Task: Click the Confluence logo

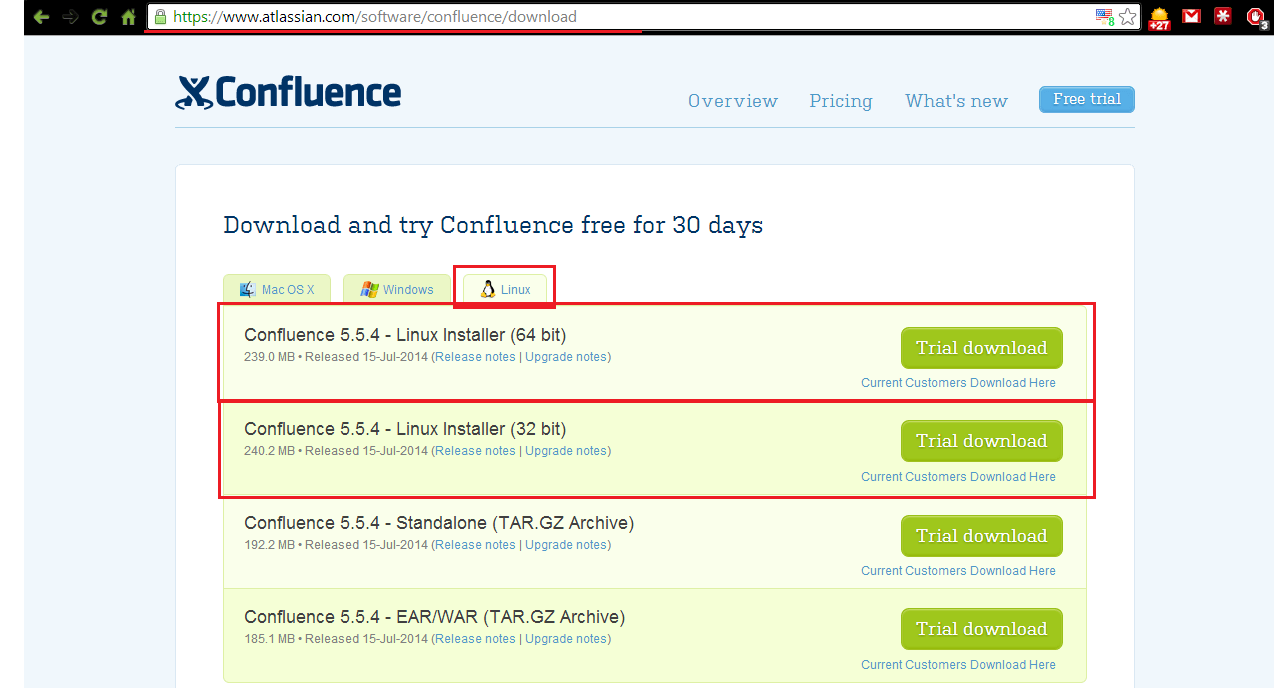Action: pos(288,92)
